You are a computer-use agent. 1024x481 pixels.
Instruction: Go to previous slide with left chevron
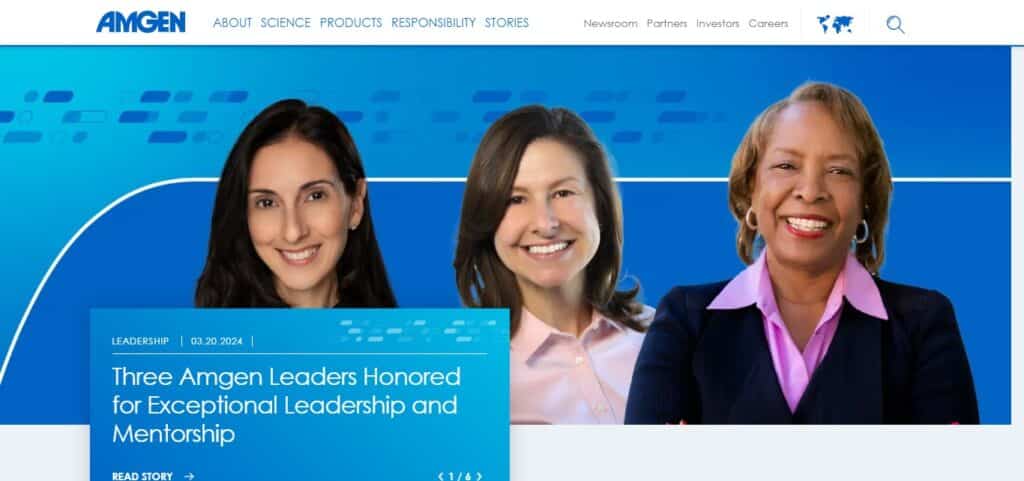click(441, 476)
